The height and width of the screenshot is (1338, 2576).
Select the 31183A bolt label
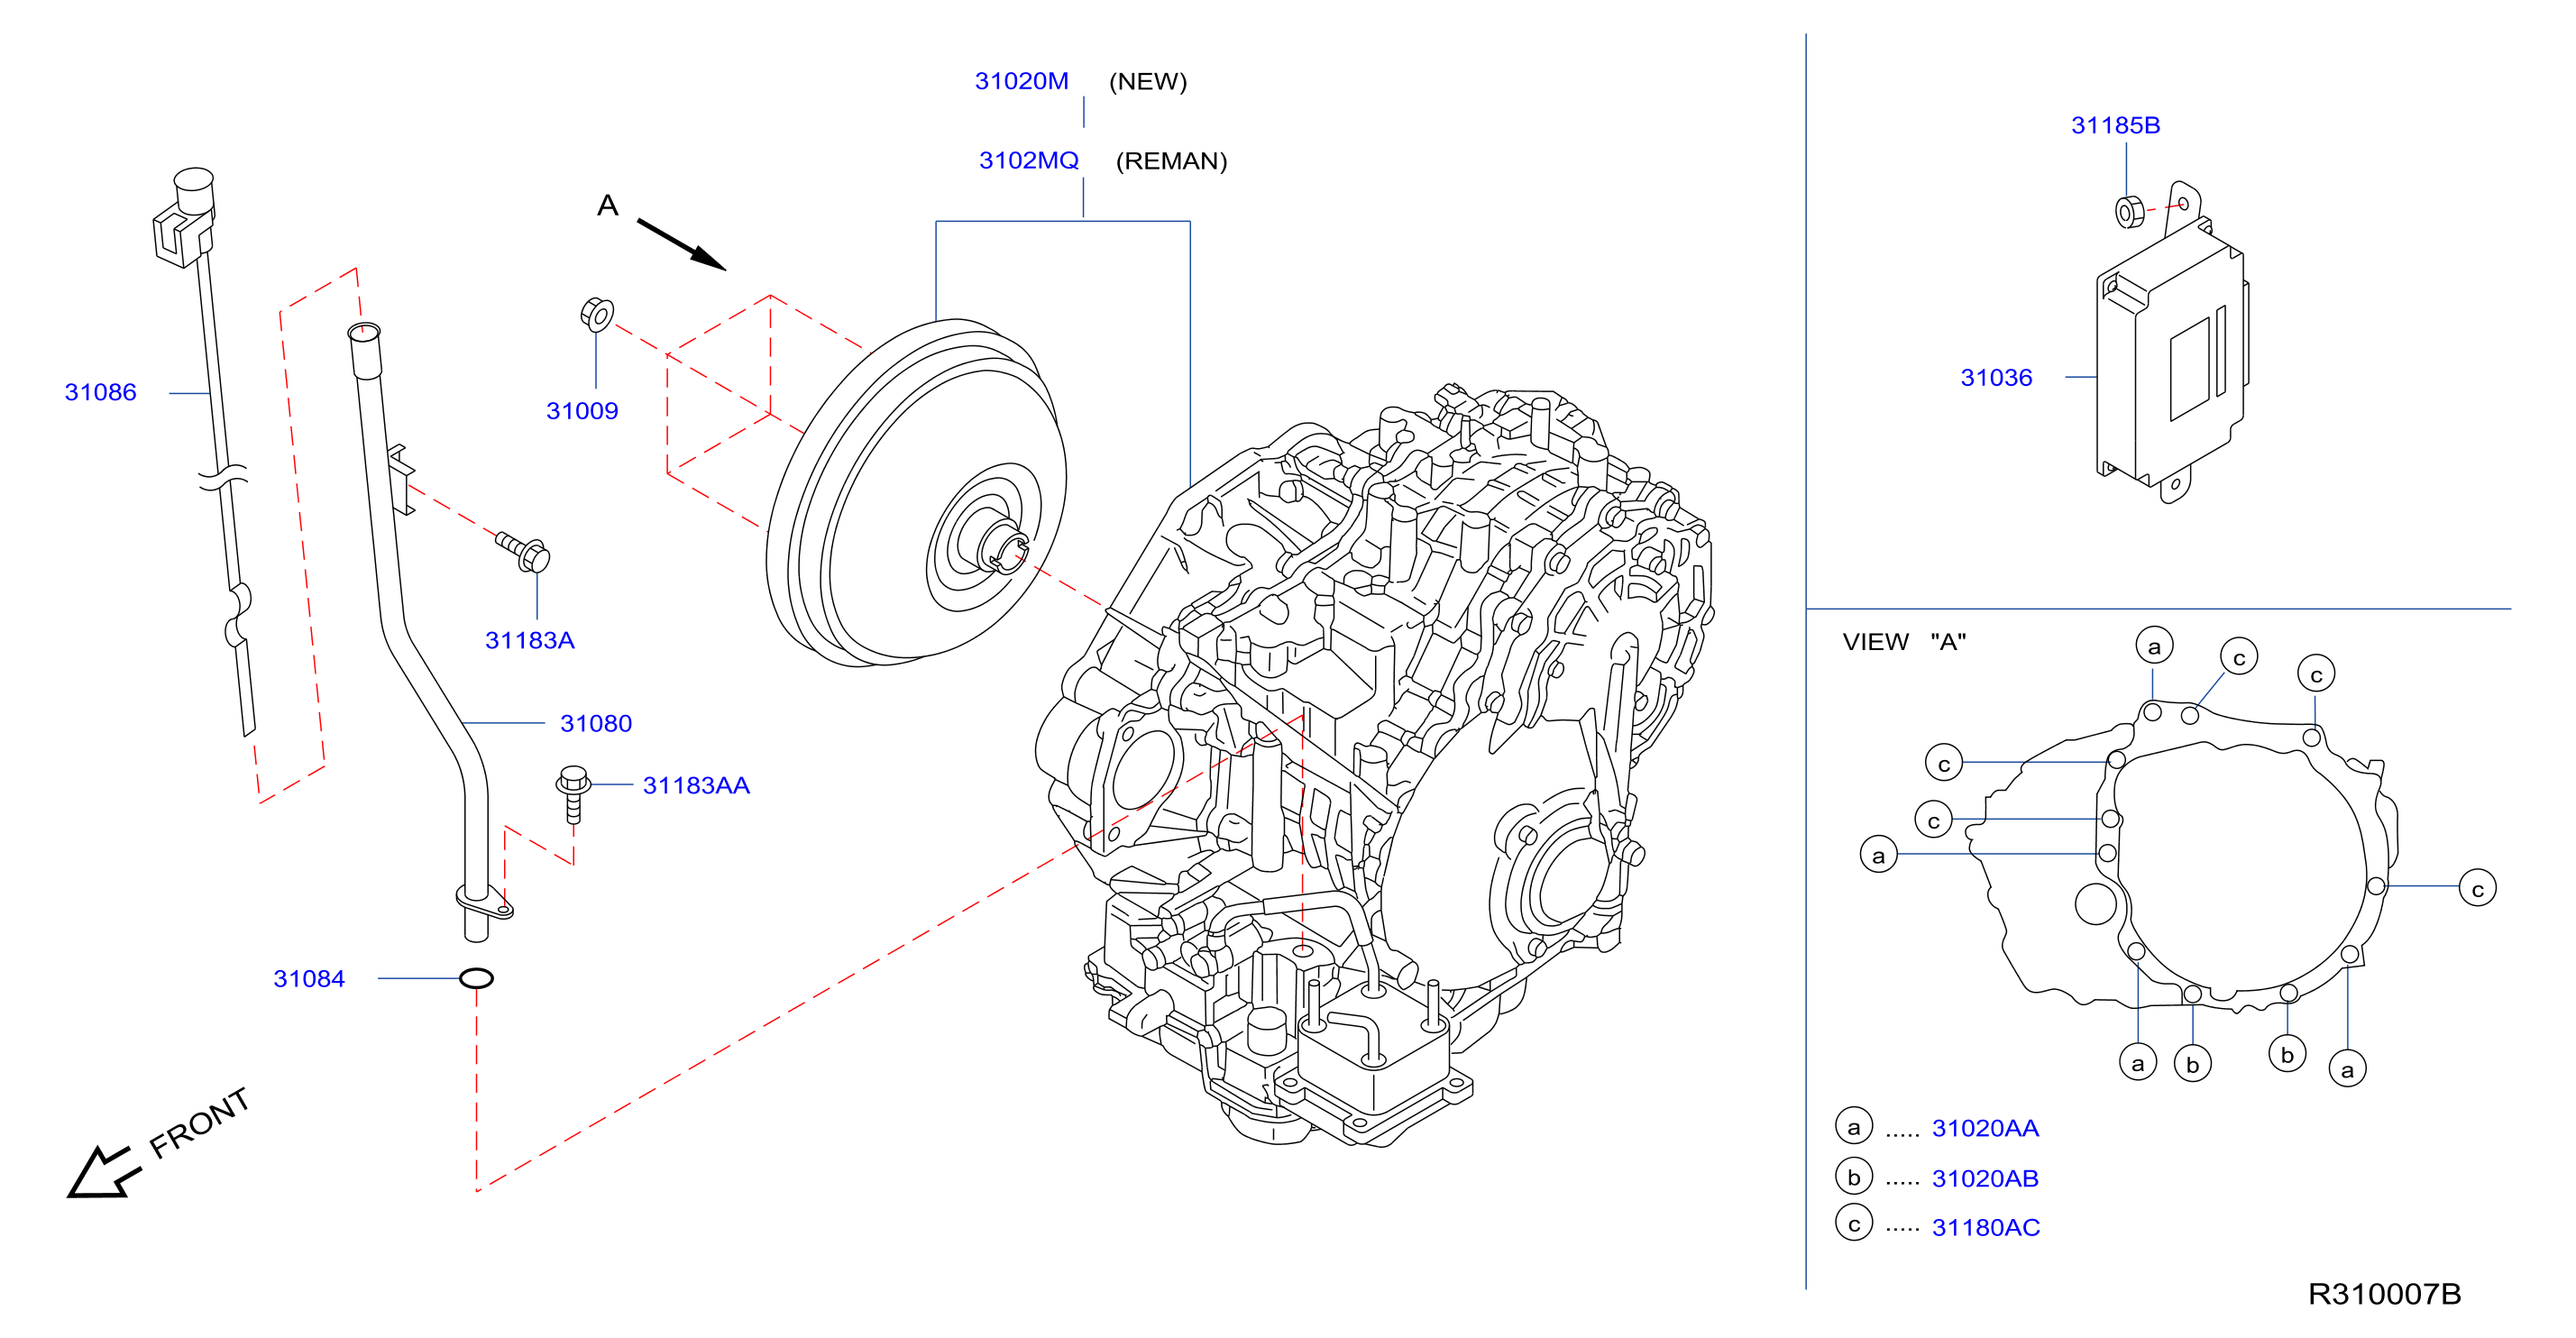tap(530, 640)
